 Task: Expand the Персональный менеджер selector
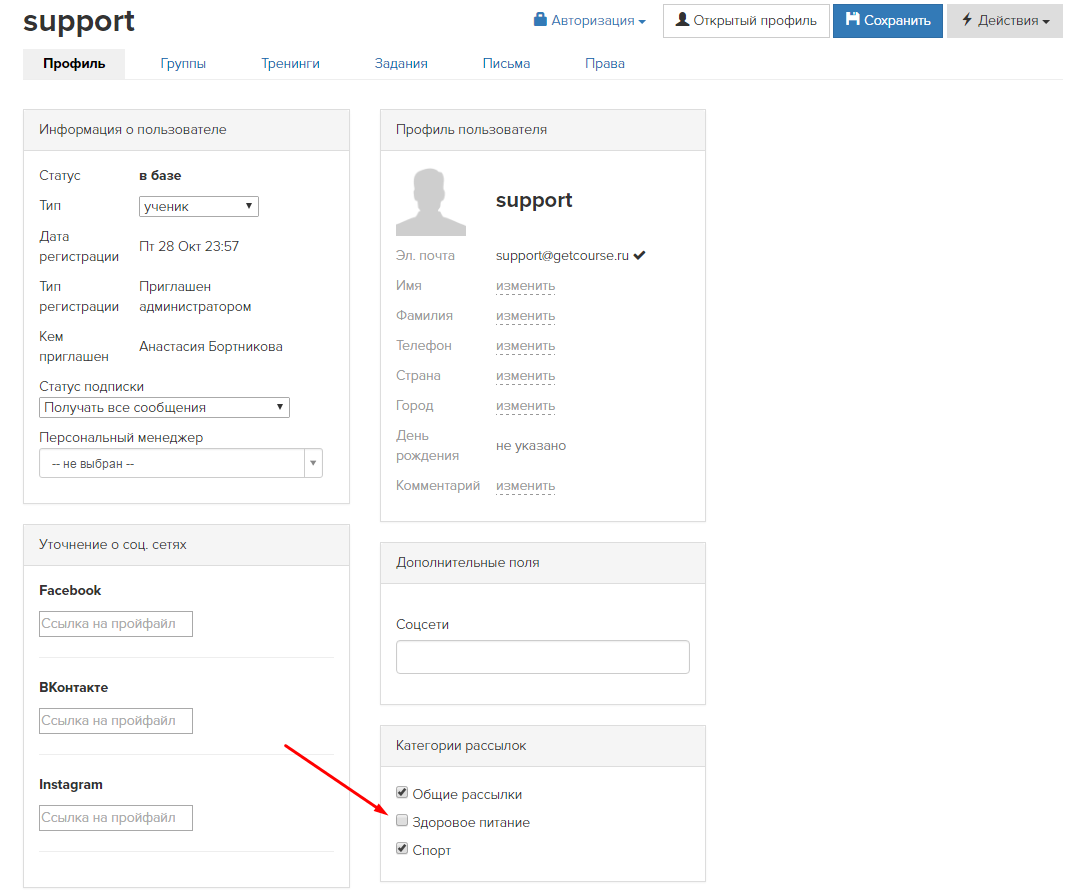180,463
